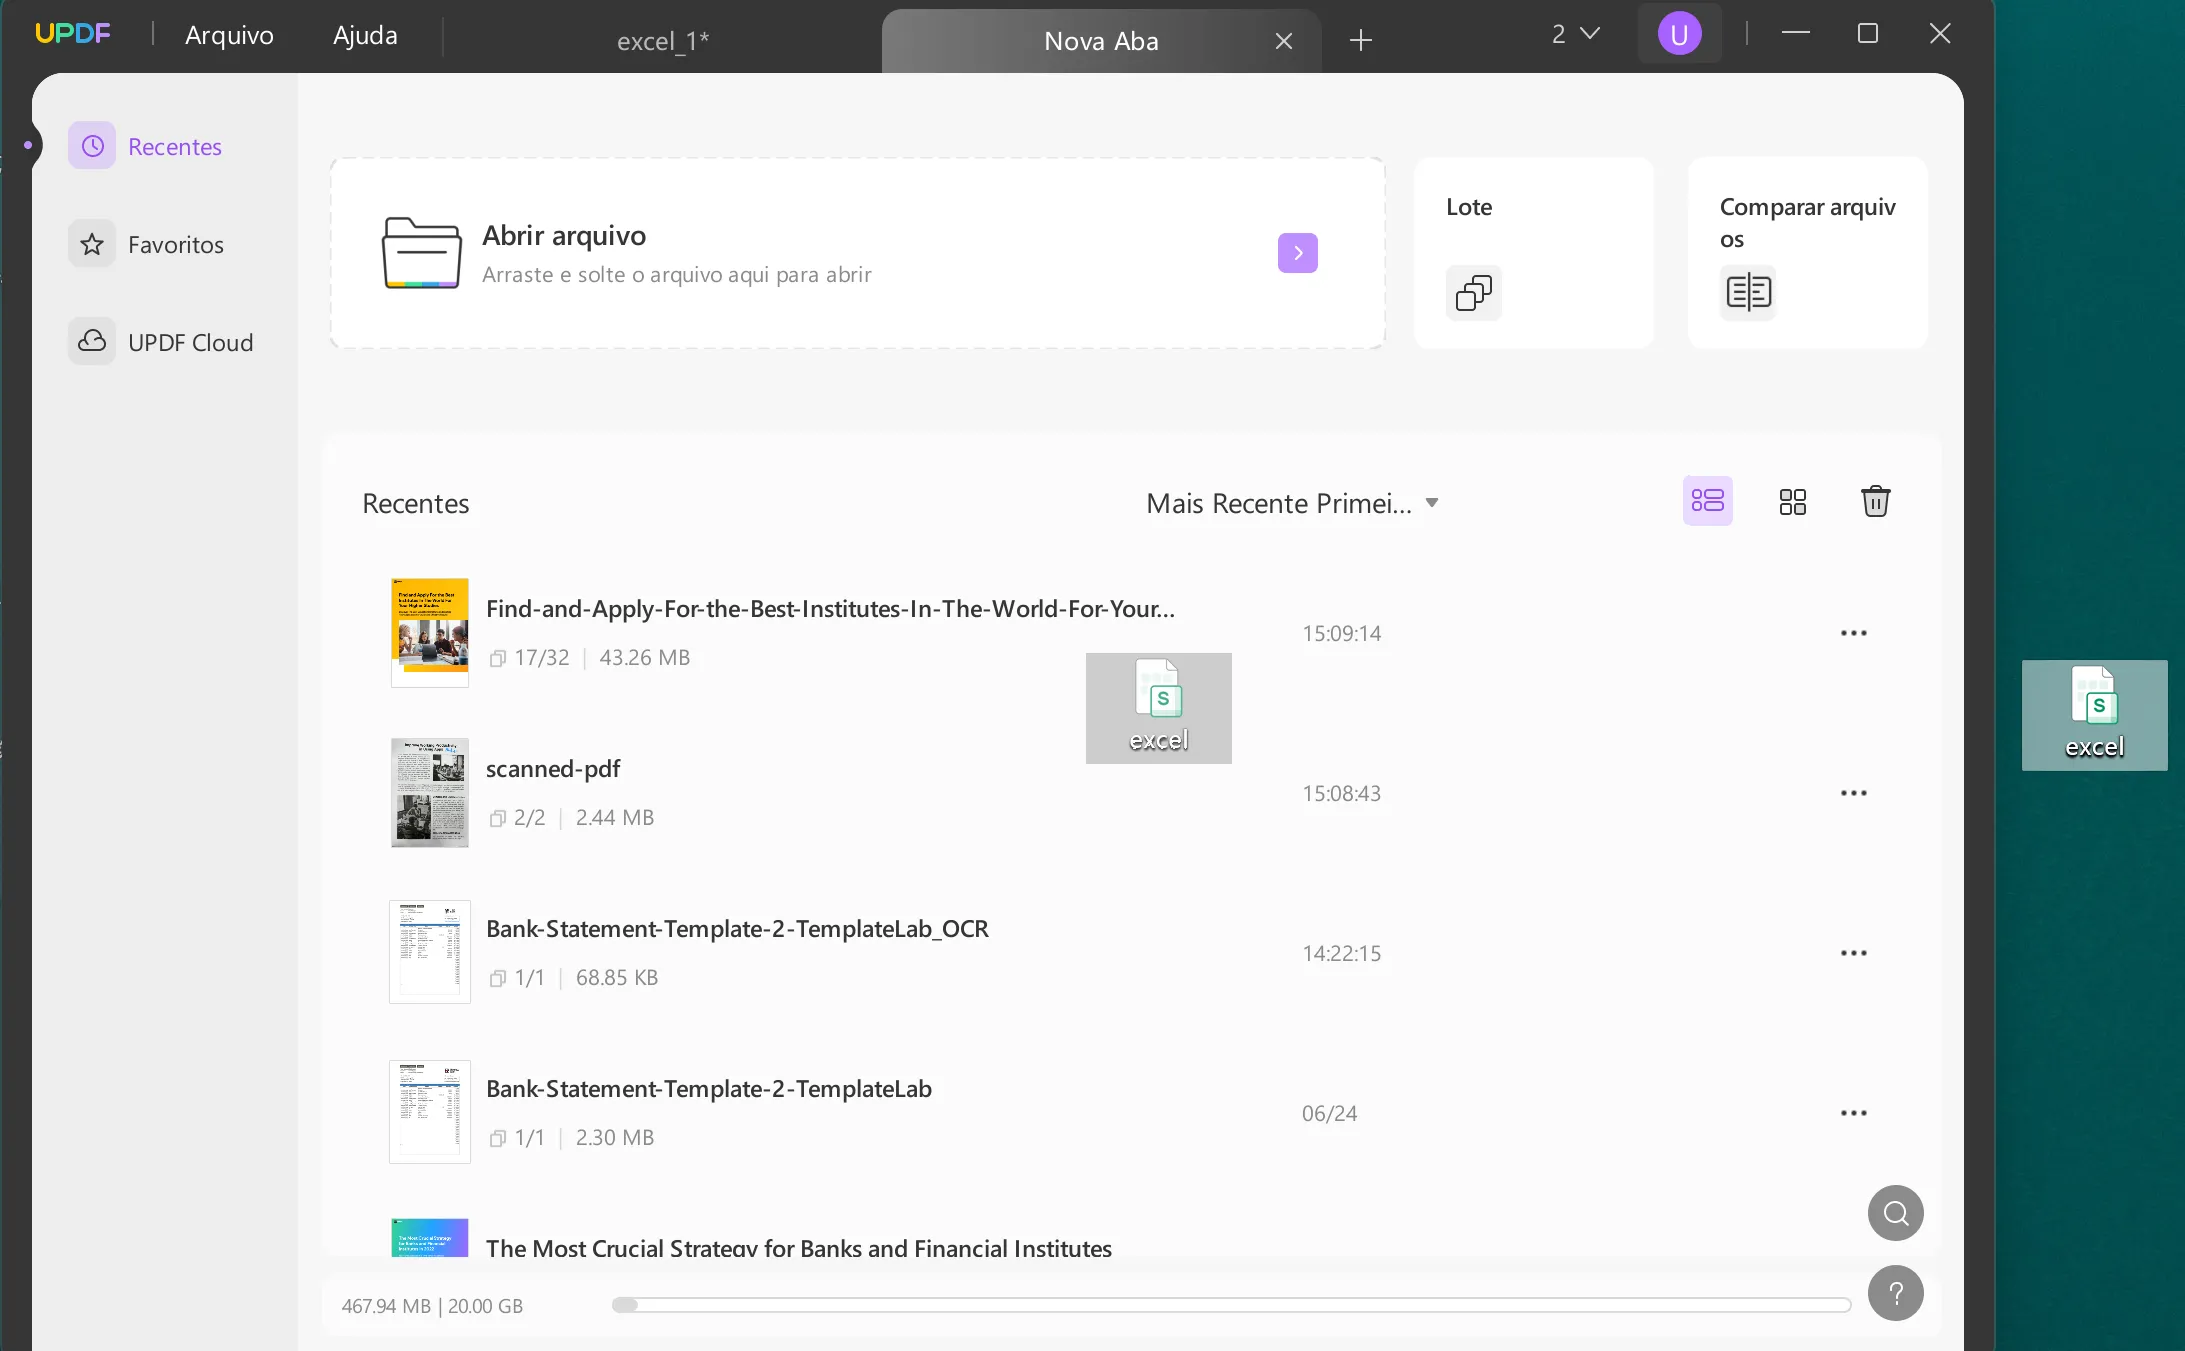This screenshot has width=2185, height=1351.
Task: Click the cloud storage usage bar
Action: tap(1231, 1305)
